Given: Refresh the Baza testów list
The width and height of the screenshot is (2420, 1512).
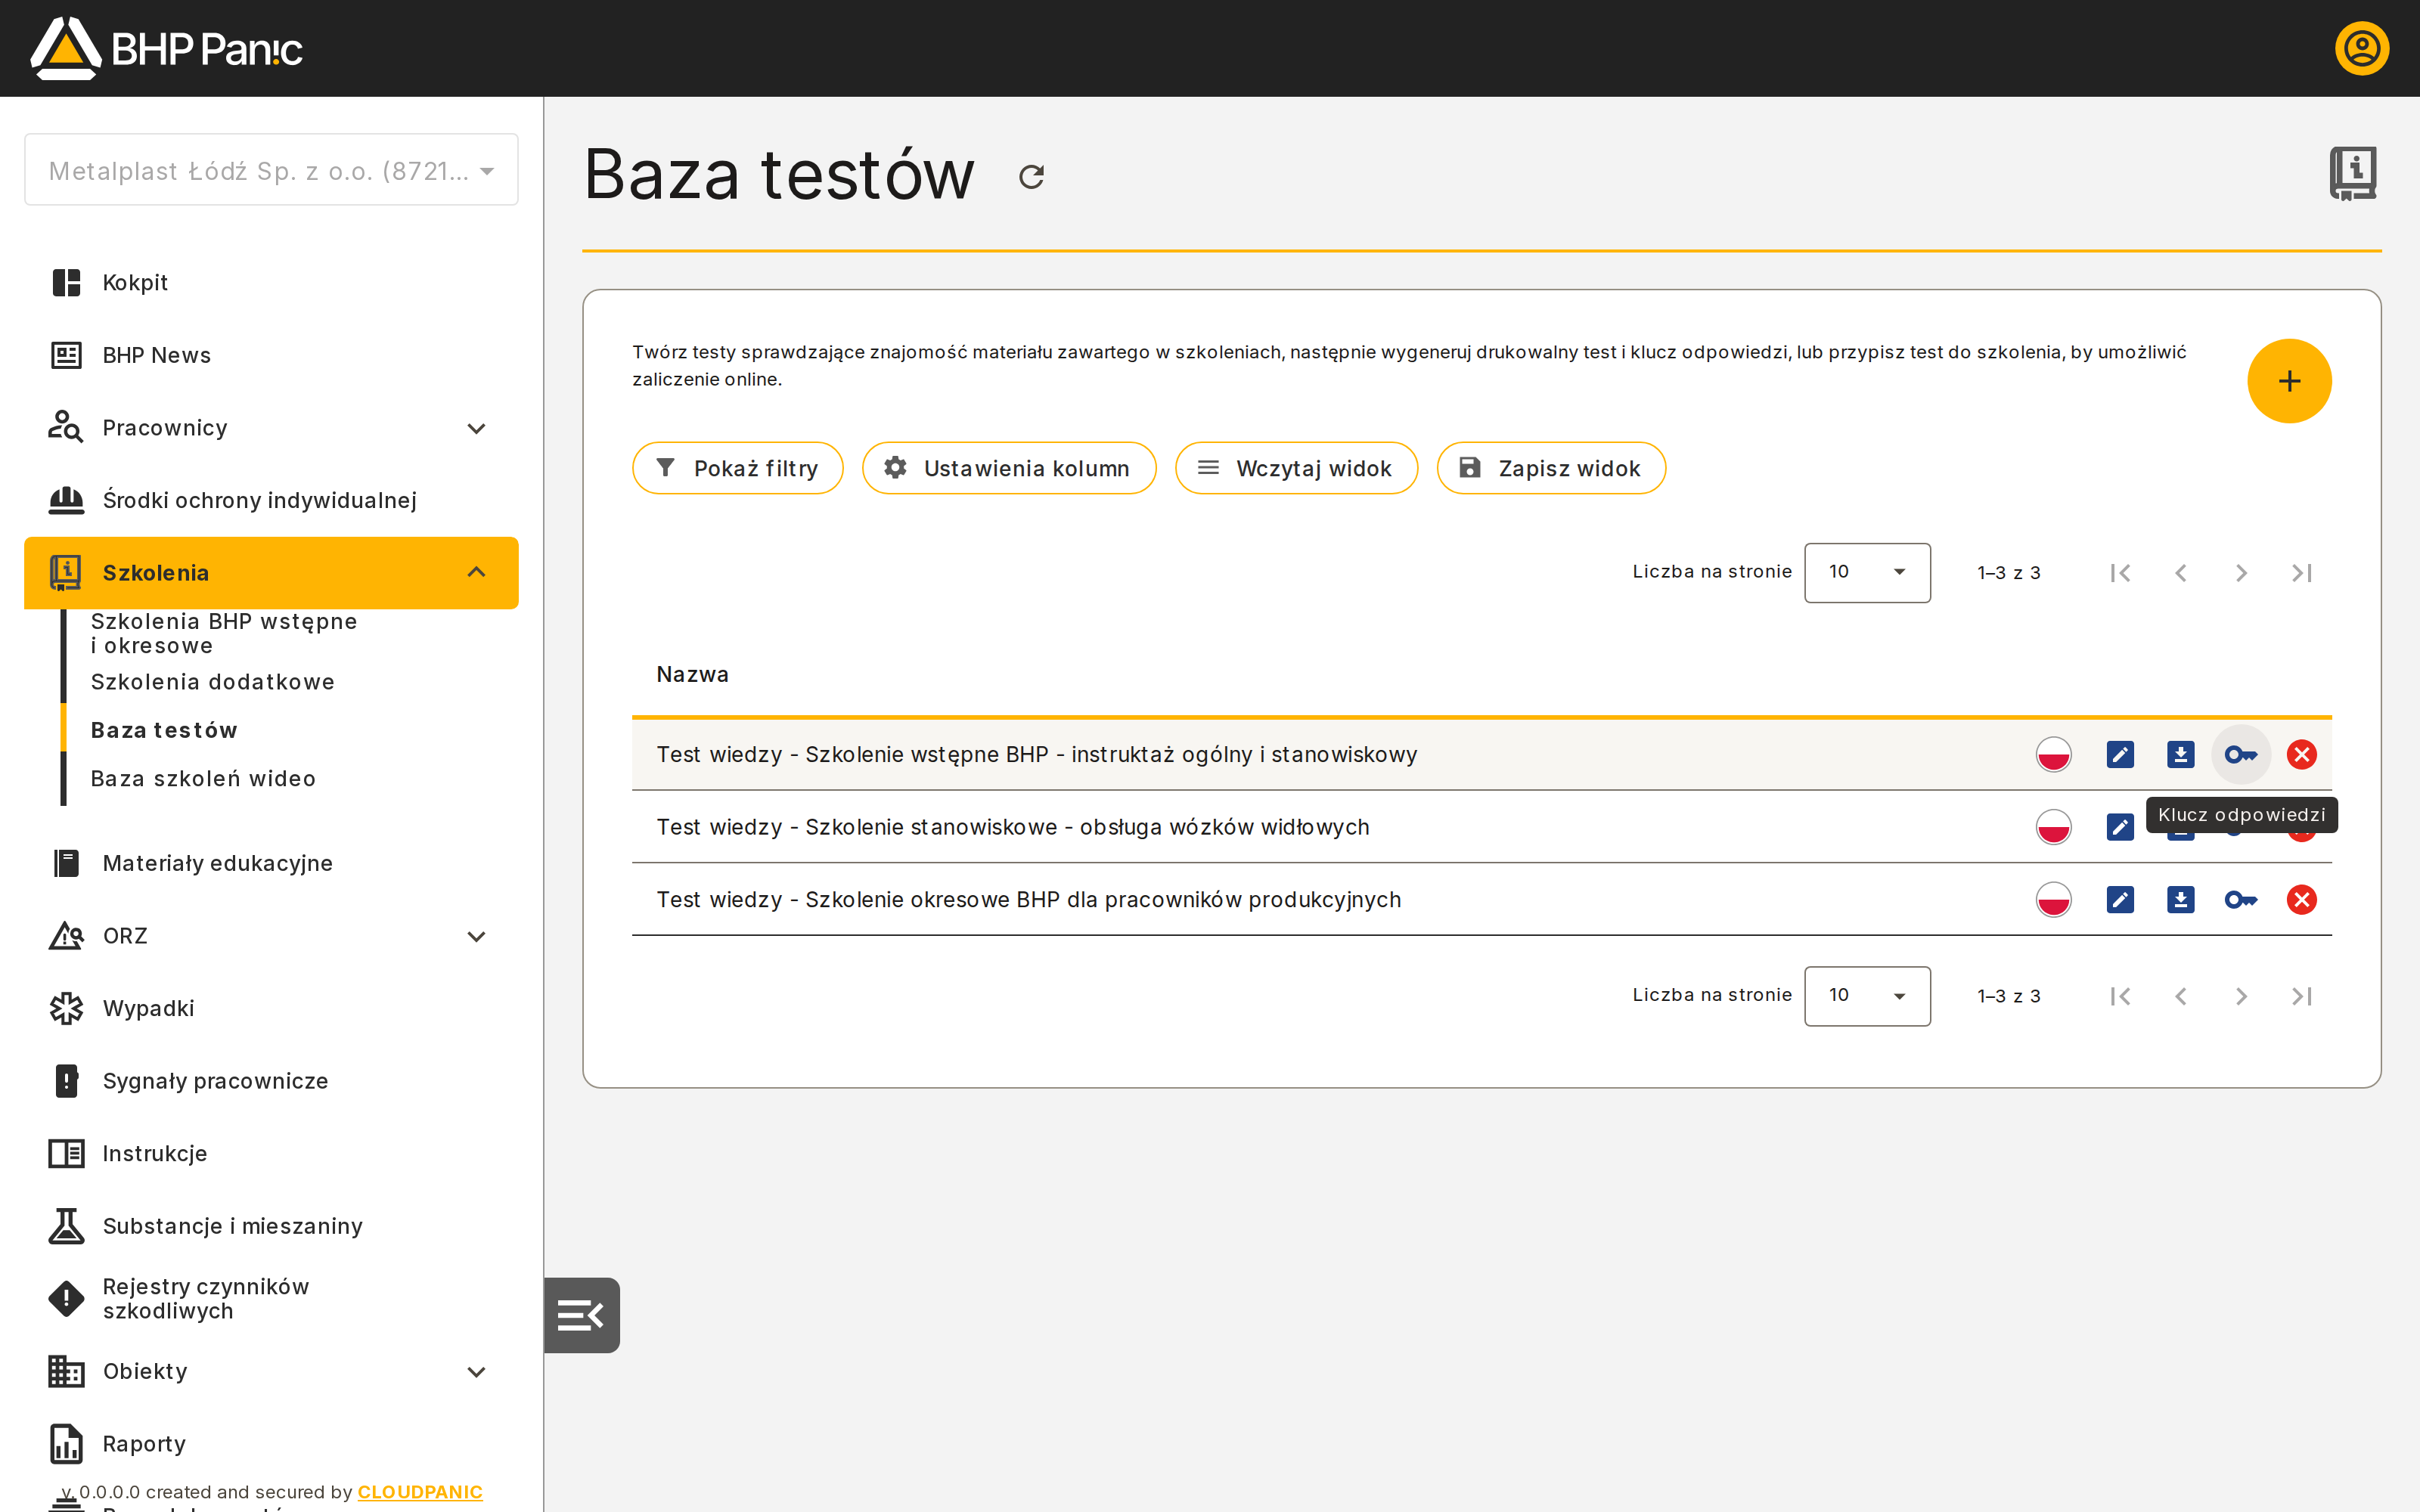Looking at the screenshot, I should (x=1031, y=177).
